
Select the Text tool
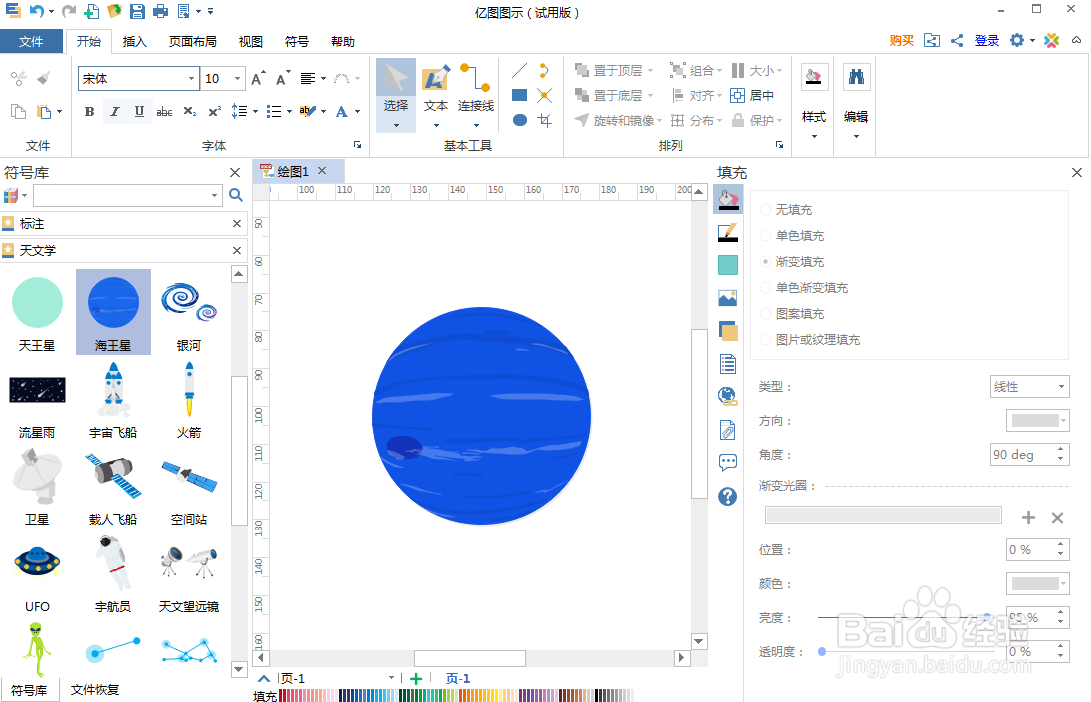[x=436, y=95]
